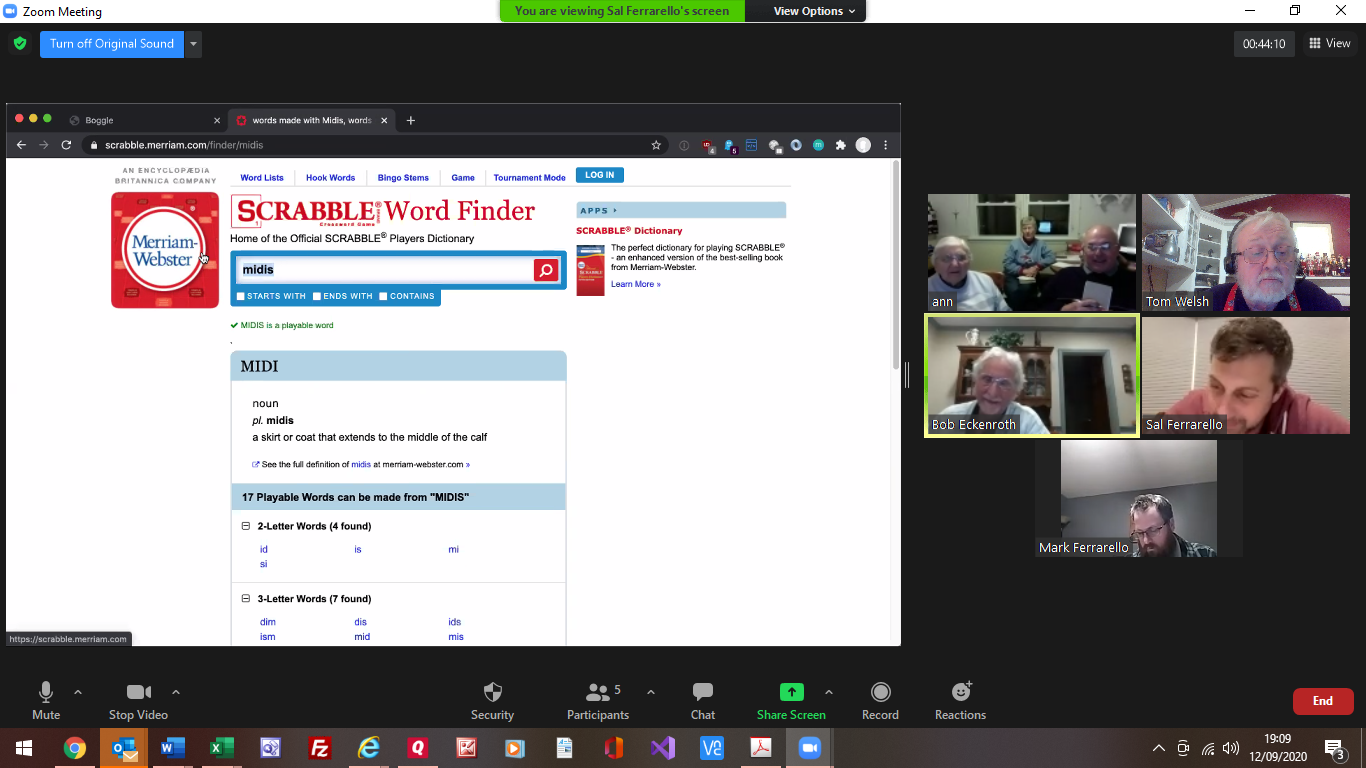The height and width of the screenshot is (768, 1366).
Task: Click the uBlock Origin extension icon
Action: [x=708, y=145]
